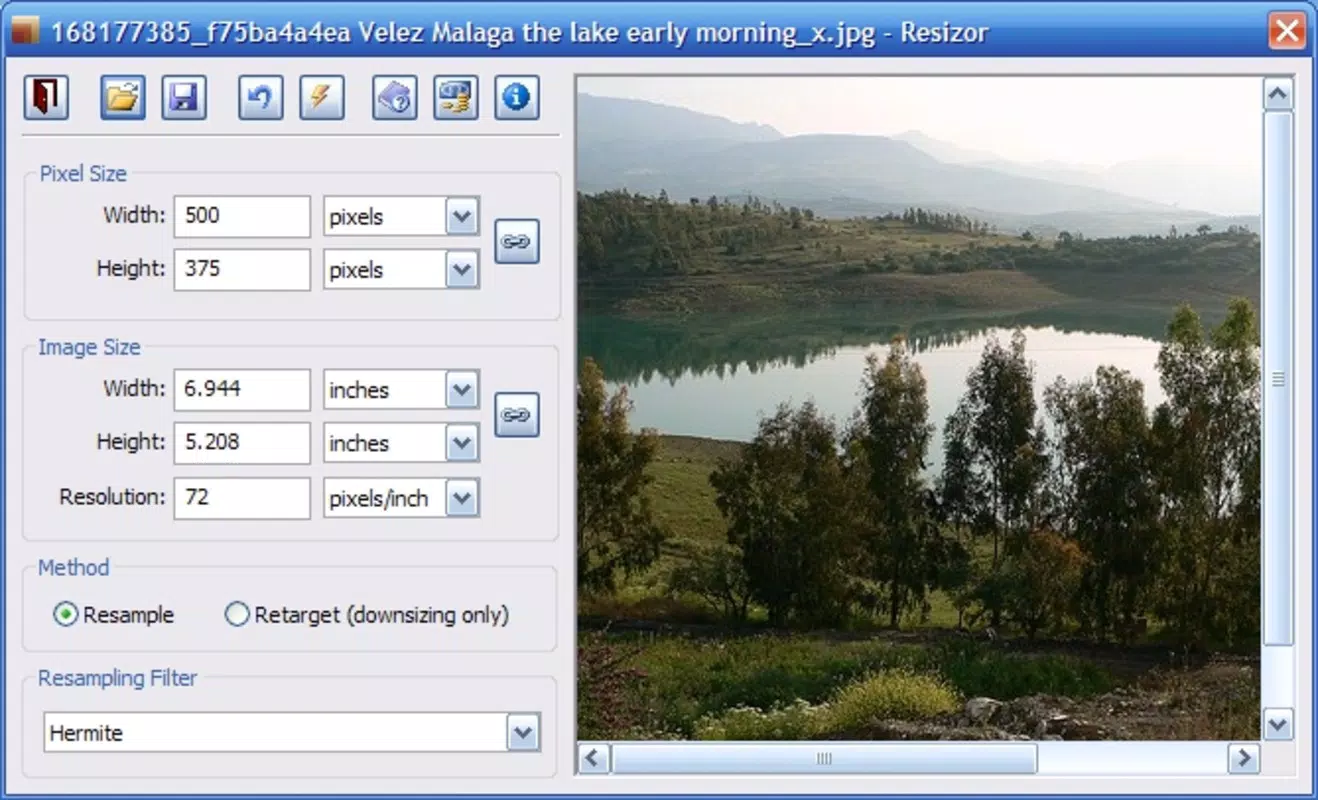
Task: Click the donate coins icon
Action: pyautogui.click(x=456, y=98)
